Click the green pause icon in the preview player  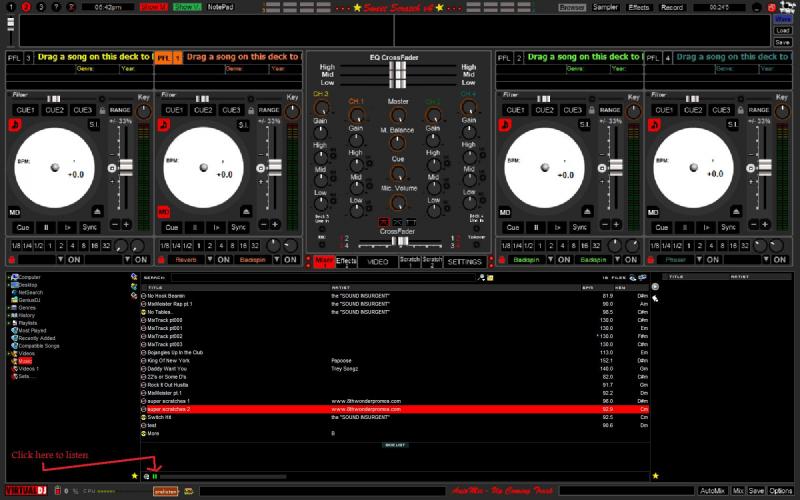155,476
